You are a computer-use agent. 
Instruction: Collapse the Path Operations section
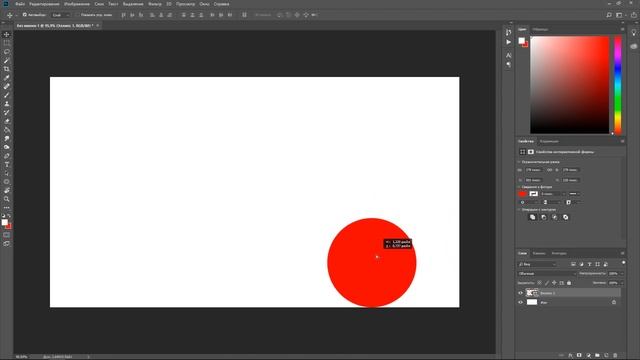pos(520,209)
